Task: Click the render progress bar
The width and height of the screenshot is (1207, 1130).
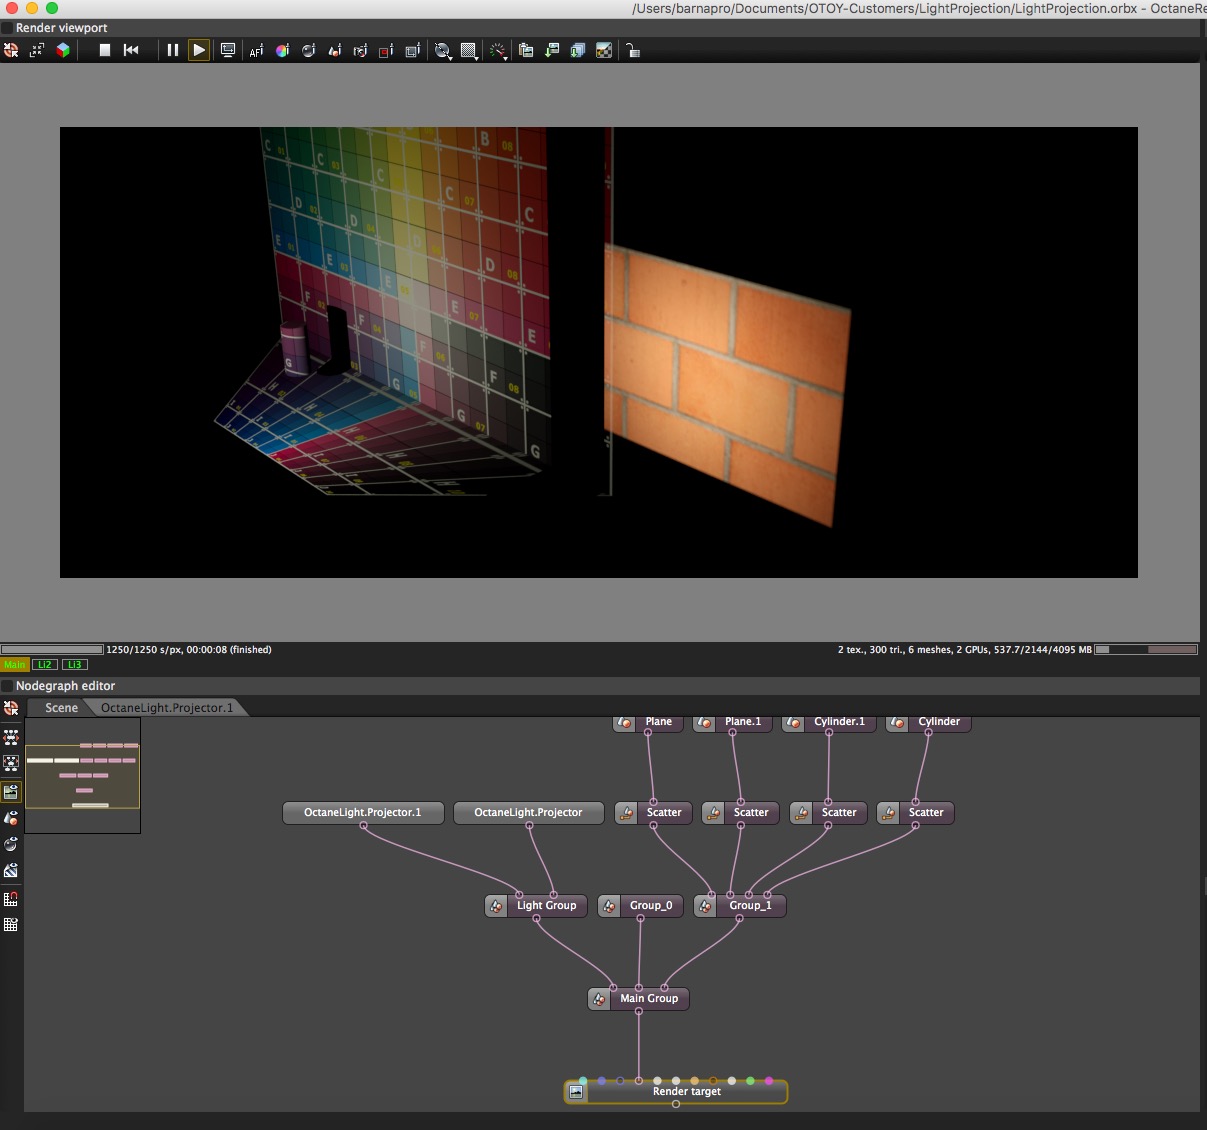Action: click(x=52, y=649)
